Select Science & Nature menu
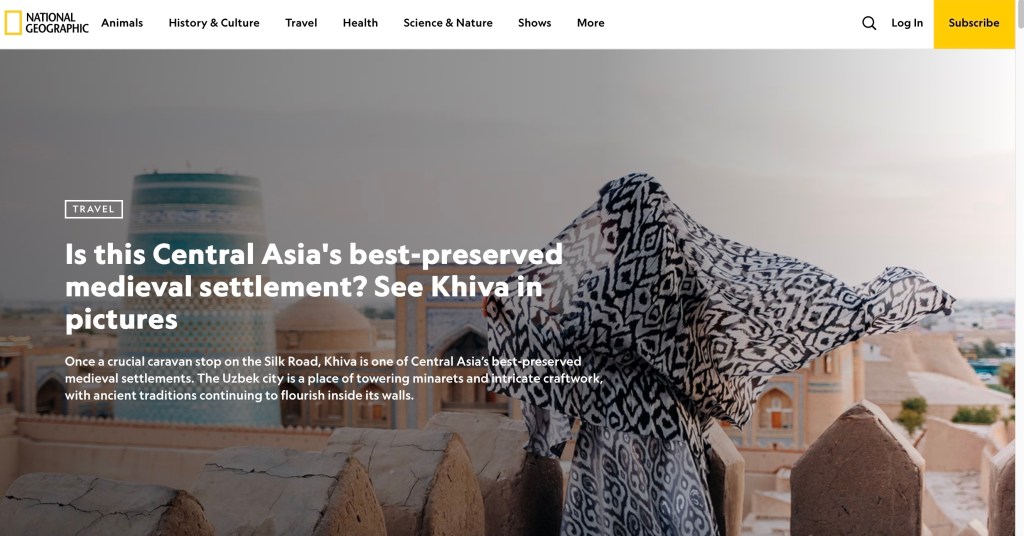Image resolution: width=1024 pixels, height=536 pixels. coord(448,23)
